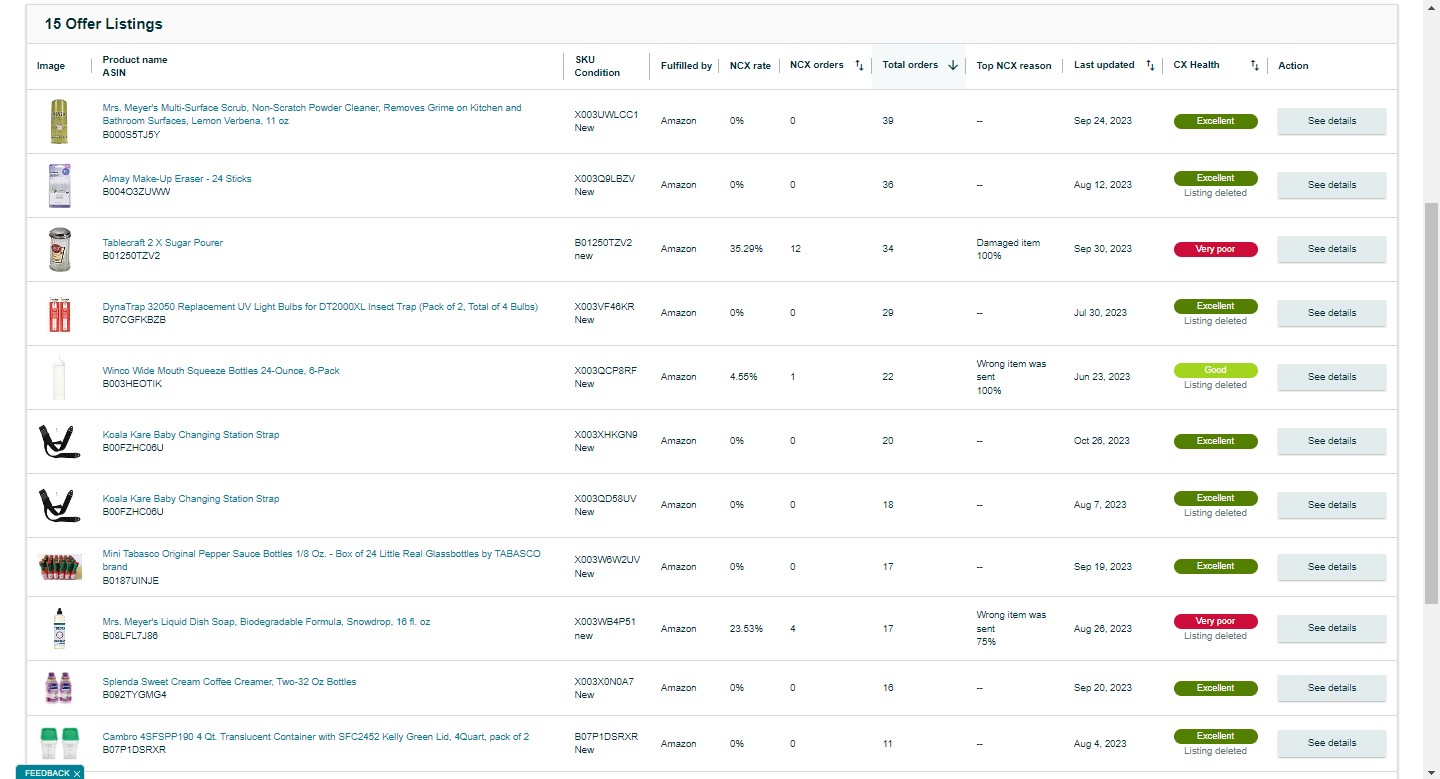
Task: Sort by CX Health arrows
Action: click(x=1254, y=66)
